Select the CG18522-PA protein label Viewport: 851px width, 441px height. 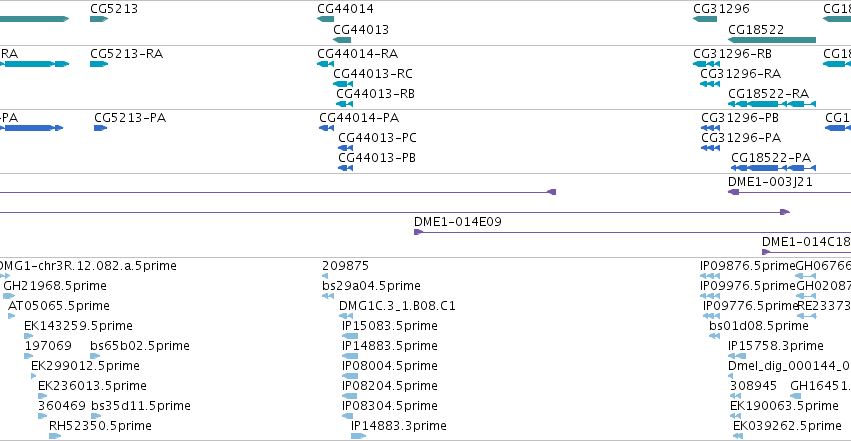coord(771,158)
